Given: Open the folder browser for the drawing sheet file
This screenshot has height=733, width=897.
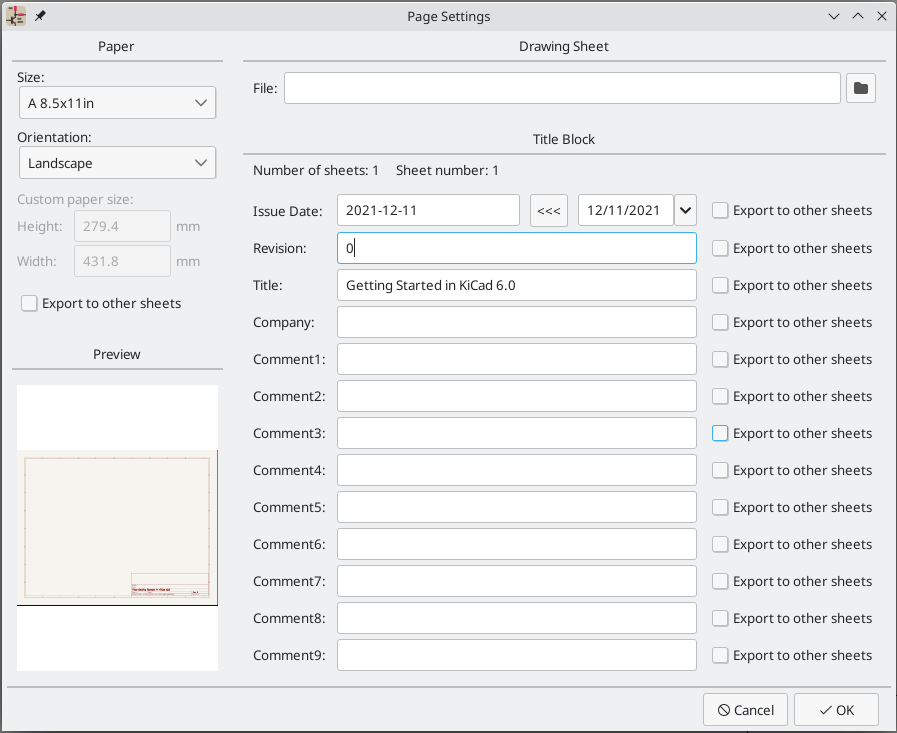Looking at the screenshot, I should pyautogui.click(x=861, y=88).
